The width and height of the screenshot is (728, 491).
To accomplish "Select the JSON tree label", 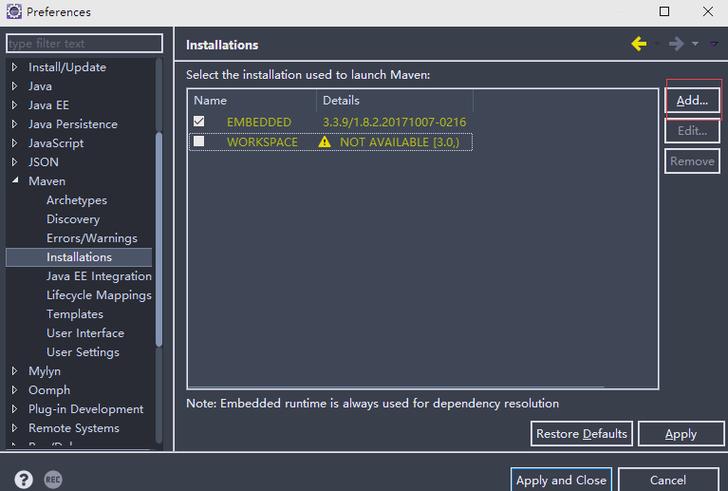I will point(44,162).
